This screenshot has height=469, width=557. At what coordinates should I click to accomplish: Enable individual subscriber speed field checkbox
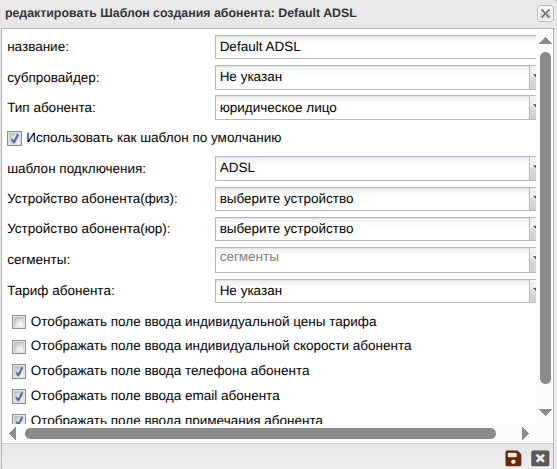pyautogui.click(x=19, y=347)
